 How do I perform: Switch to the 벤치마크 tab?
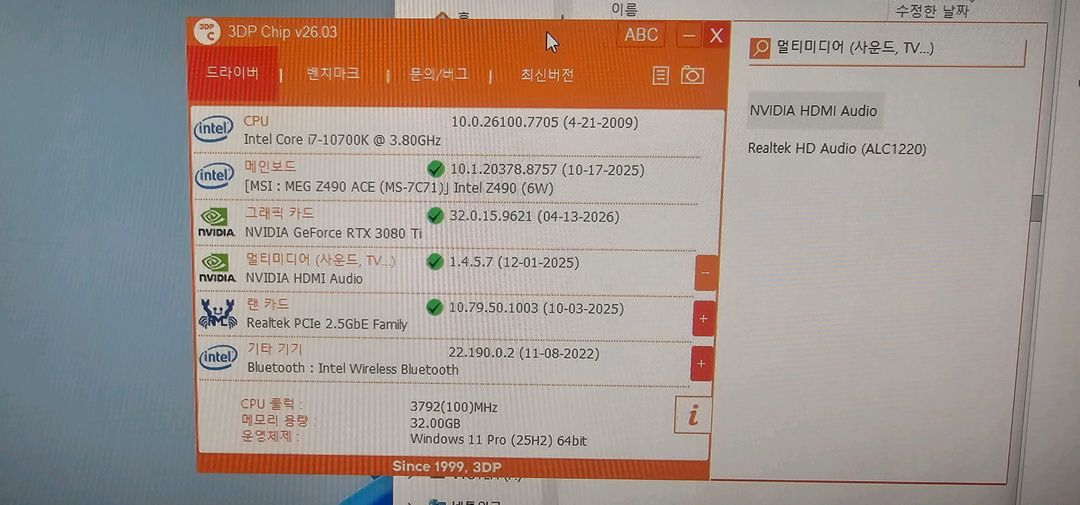(333, 74)
